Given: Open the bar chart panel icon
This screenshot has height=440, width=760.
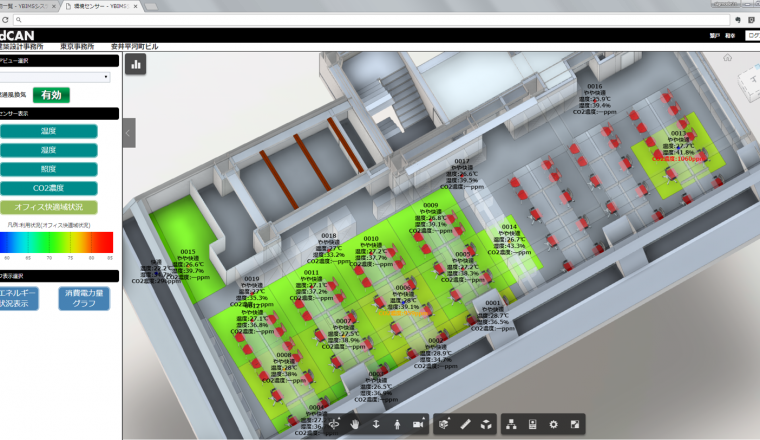Looking at the screenshot, I should pyautogui.click(x=137, y=64).
